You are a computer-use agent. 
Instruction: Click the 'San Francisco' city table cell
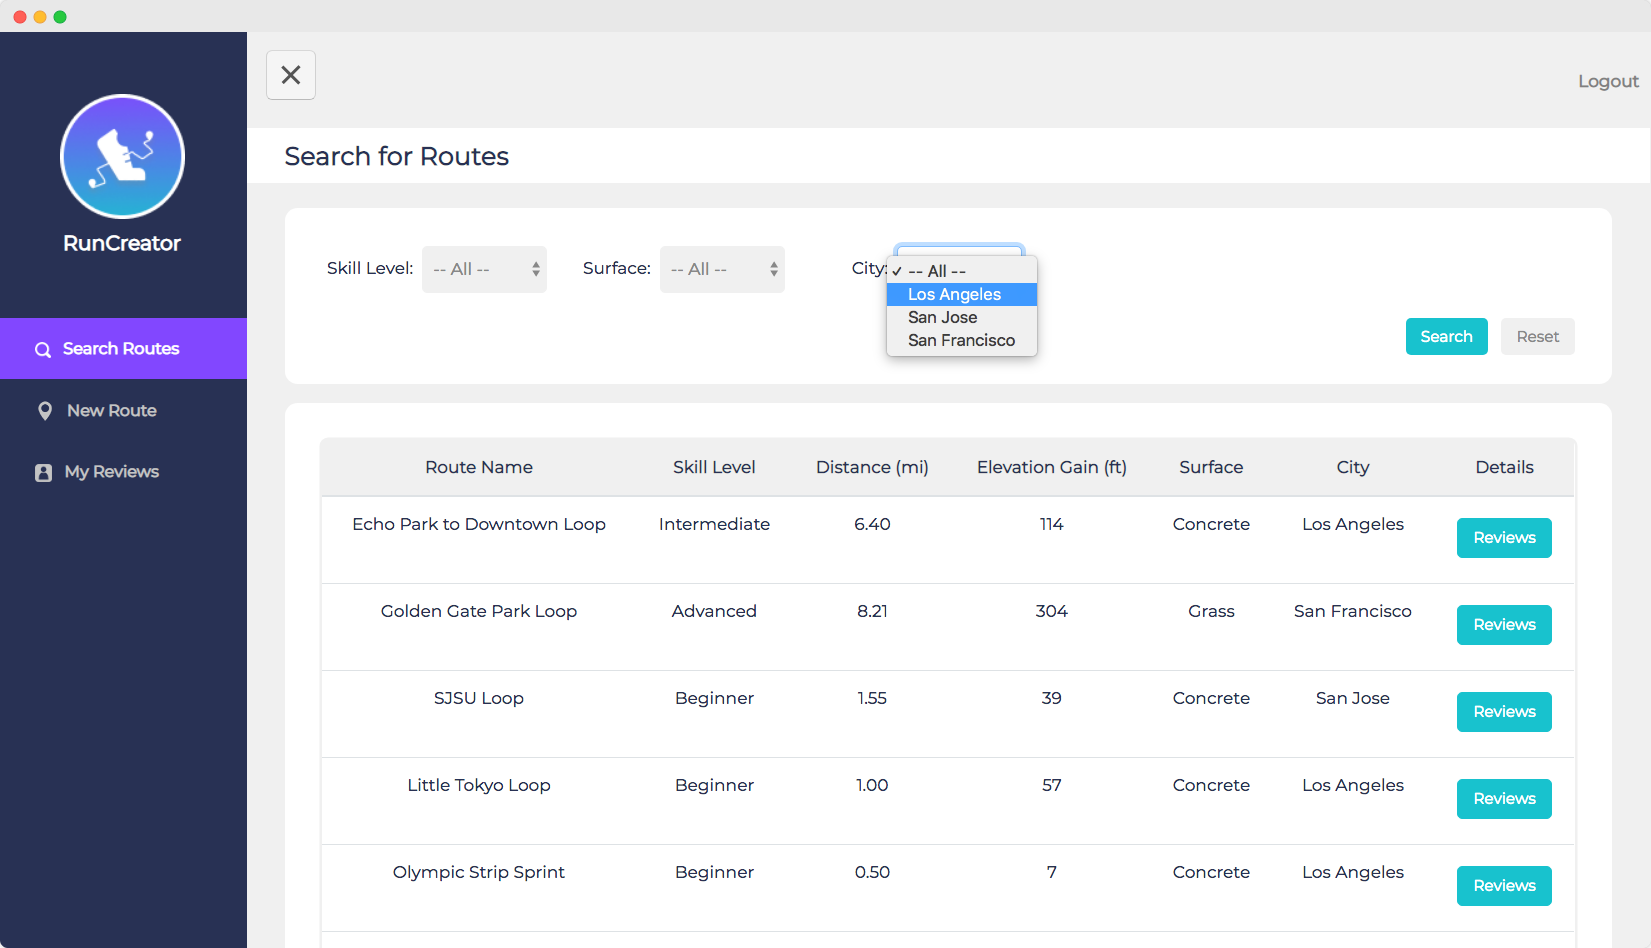tap(1353, 611)
